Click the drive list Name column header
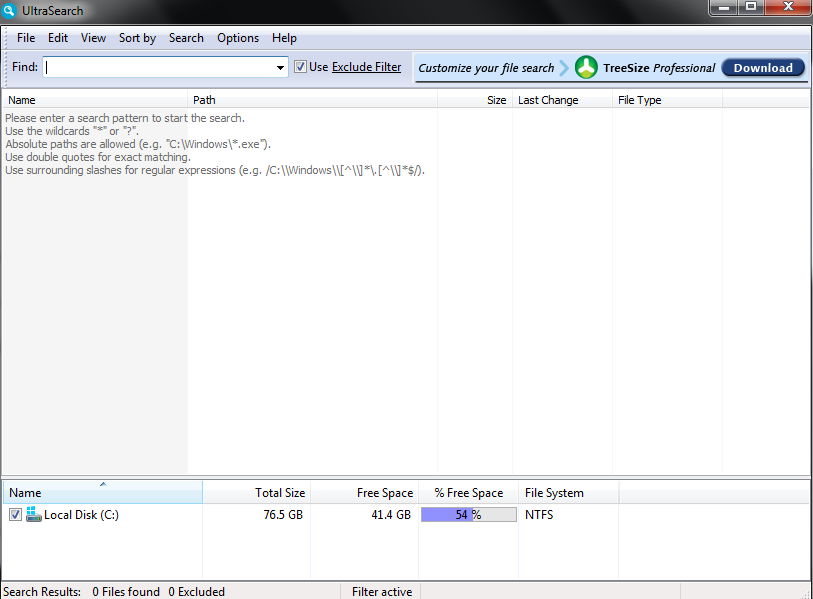This screenshot has width=813, height=599. (103, 492)
